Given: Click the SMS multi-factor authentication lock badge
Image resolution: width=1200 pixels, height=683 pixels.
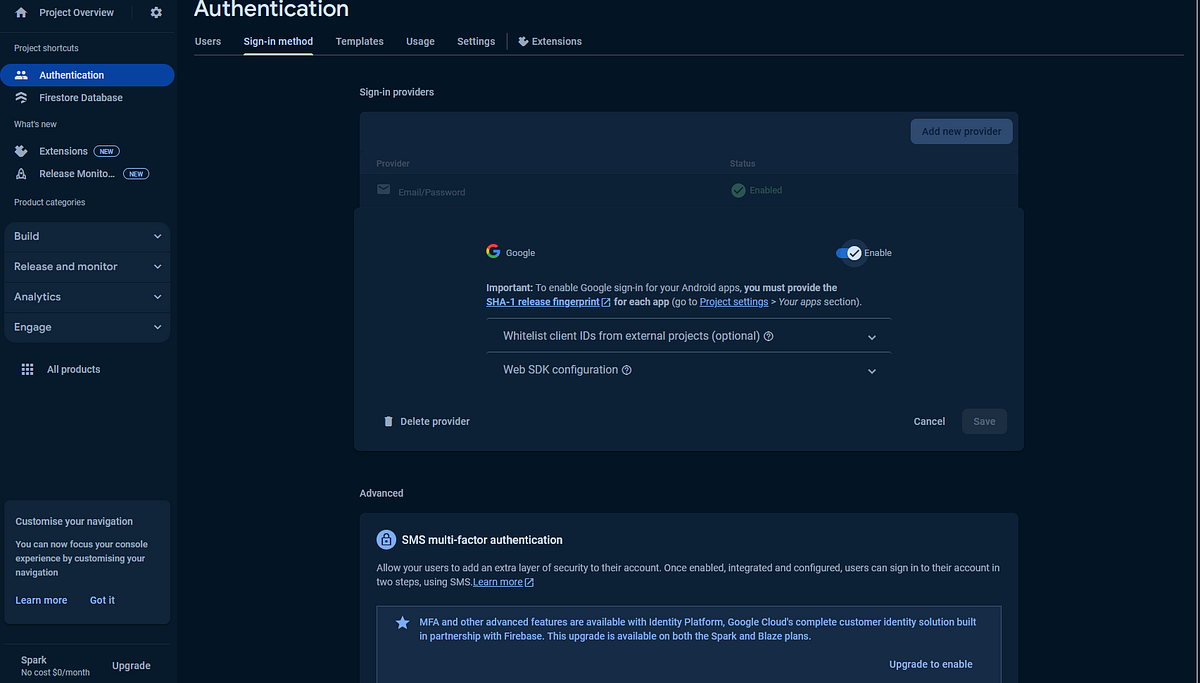Looking at the screenshot, I should pos(386,539).
